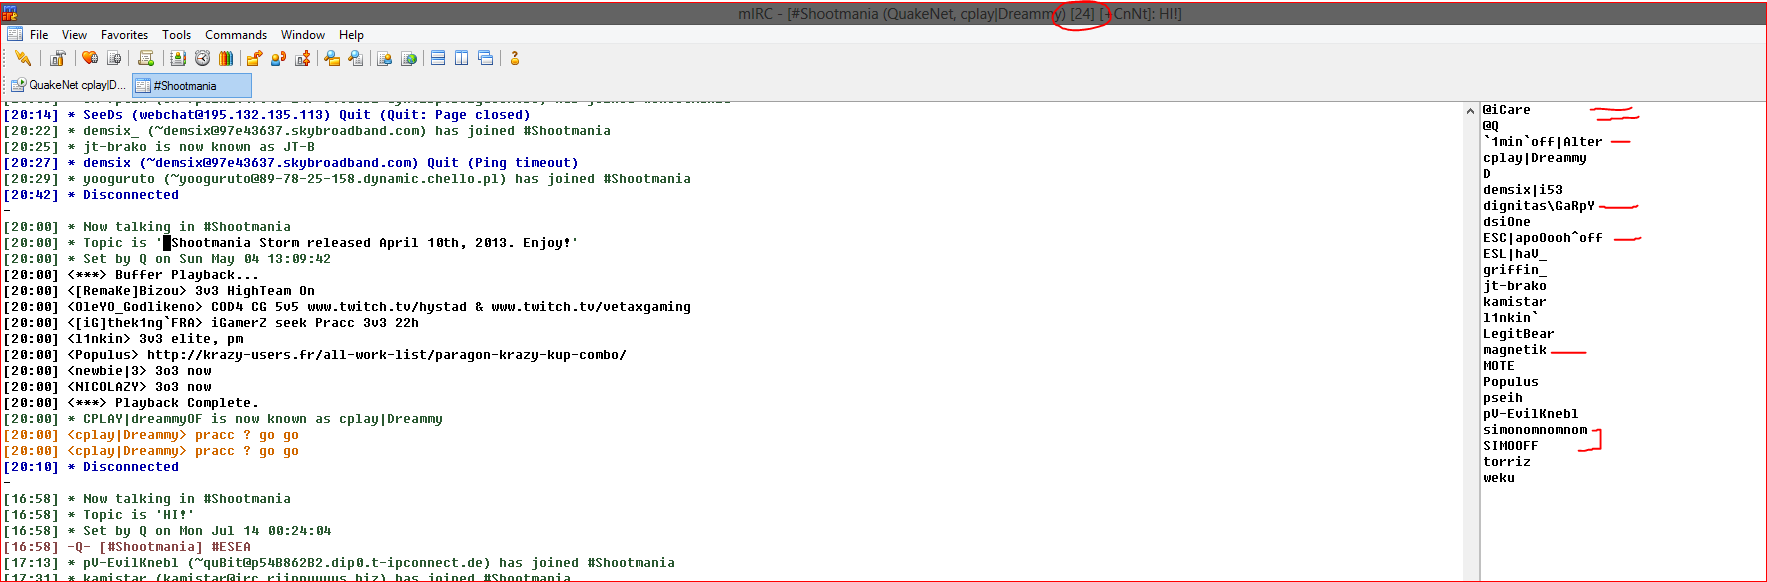The width and height of the screenshot is (1767, 582).
Task: Open the Notify list icon
Action: pos(384,58)
